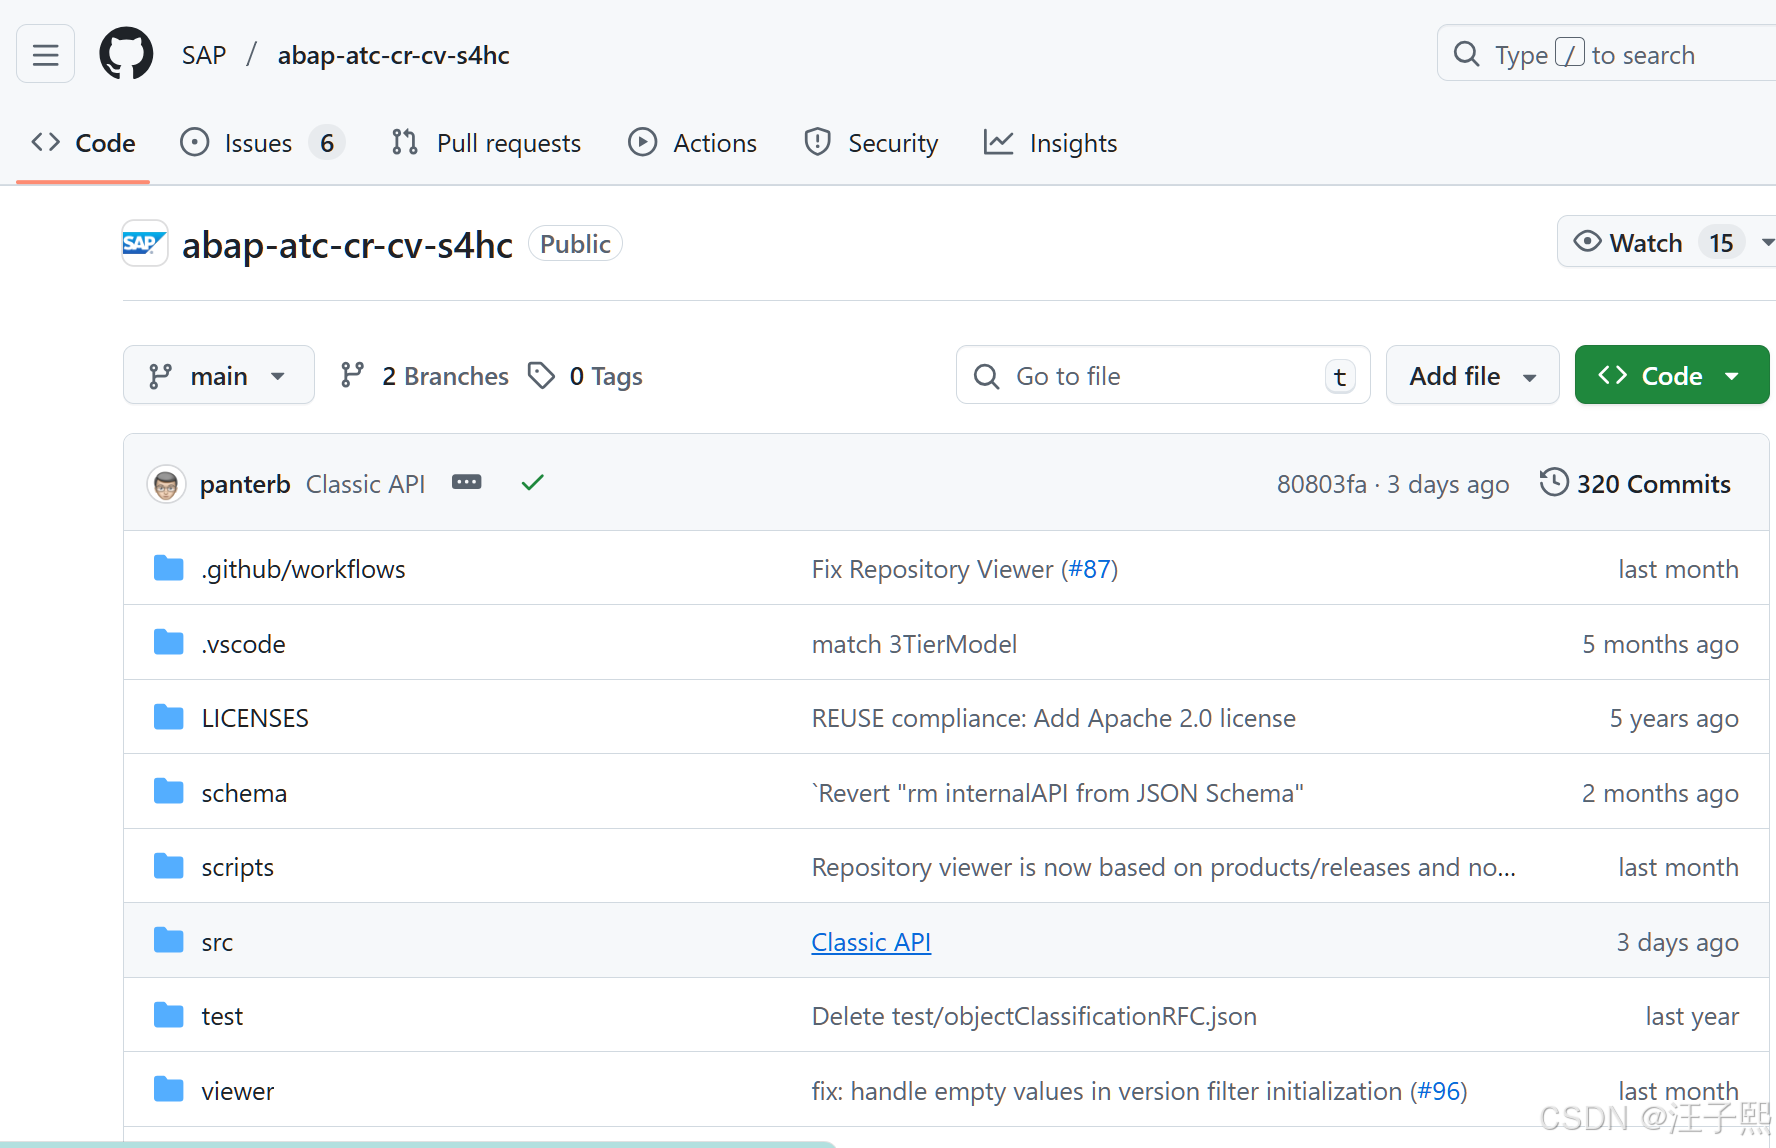Click the viewer folder icon
1776x1148 pixels.
point(168,1090)
